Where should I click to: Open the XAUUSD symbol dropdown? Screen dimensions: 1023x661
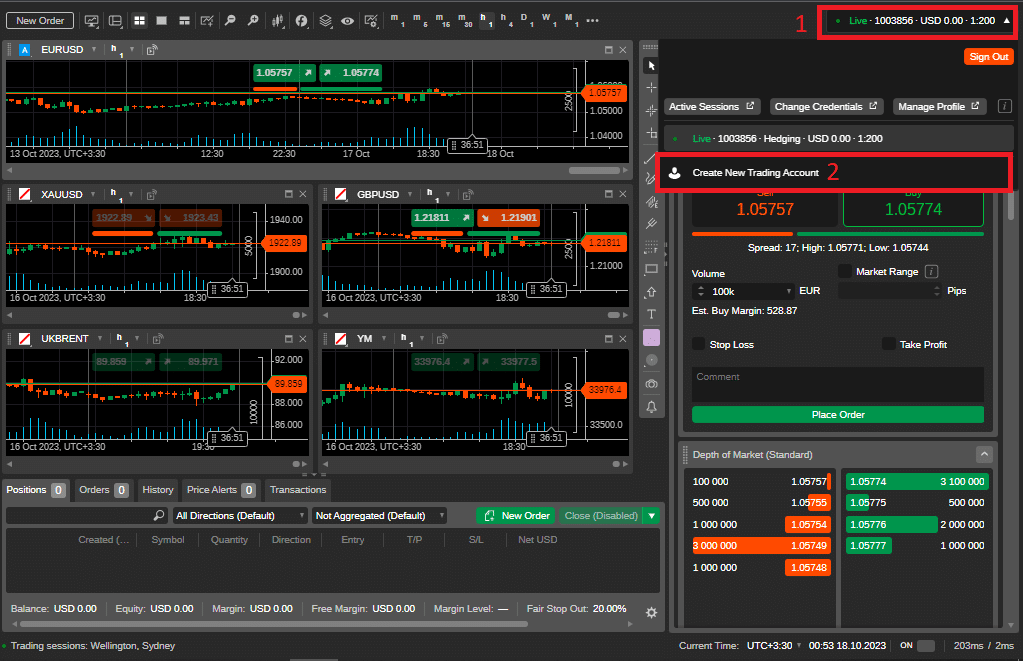(x=93, y=194)
